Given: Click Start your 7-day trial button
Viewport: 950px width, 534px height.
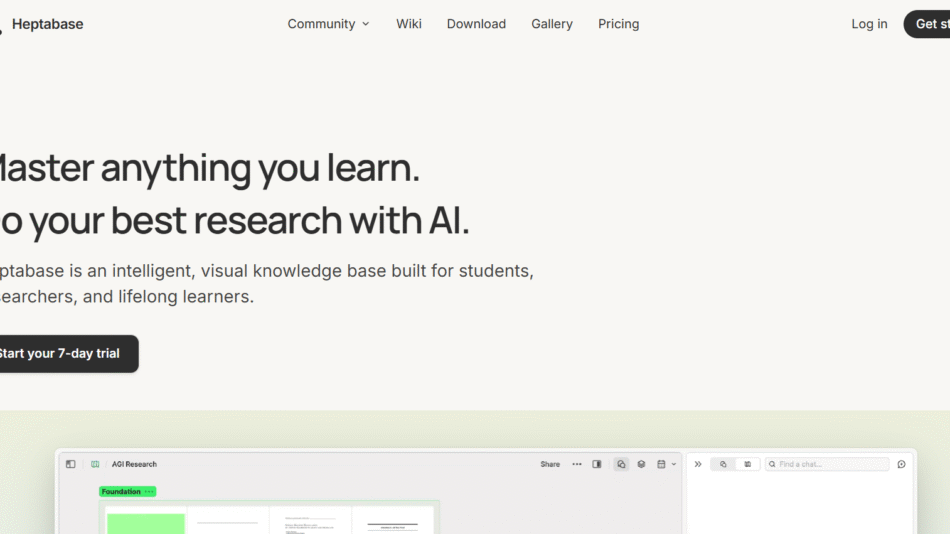Looking at the screenshot, I should [62, 354].
